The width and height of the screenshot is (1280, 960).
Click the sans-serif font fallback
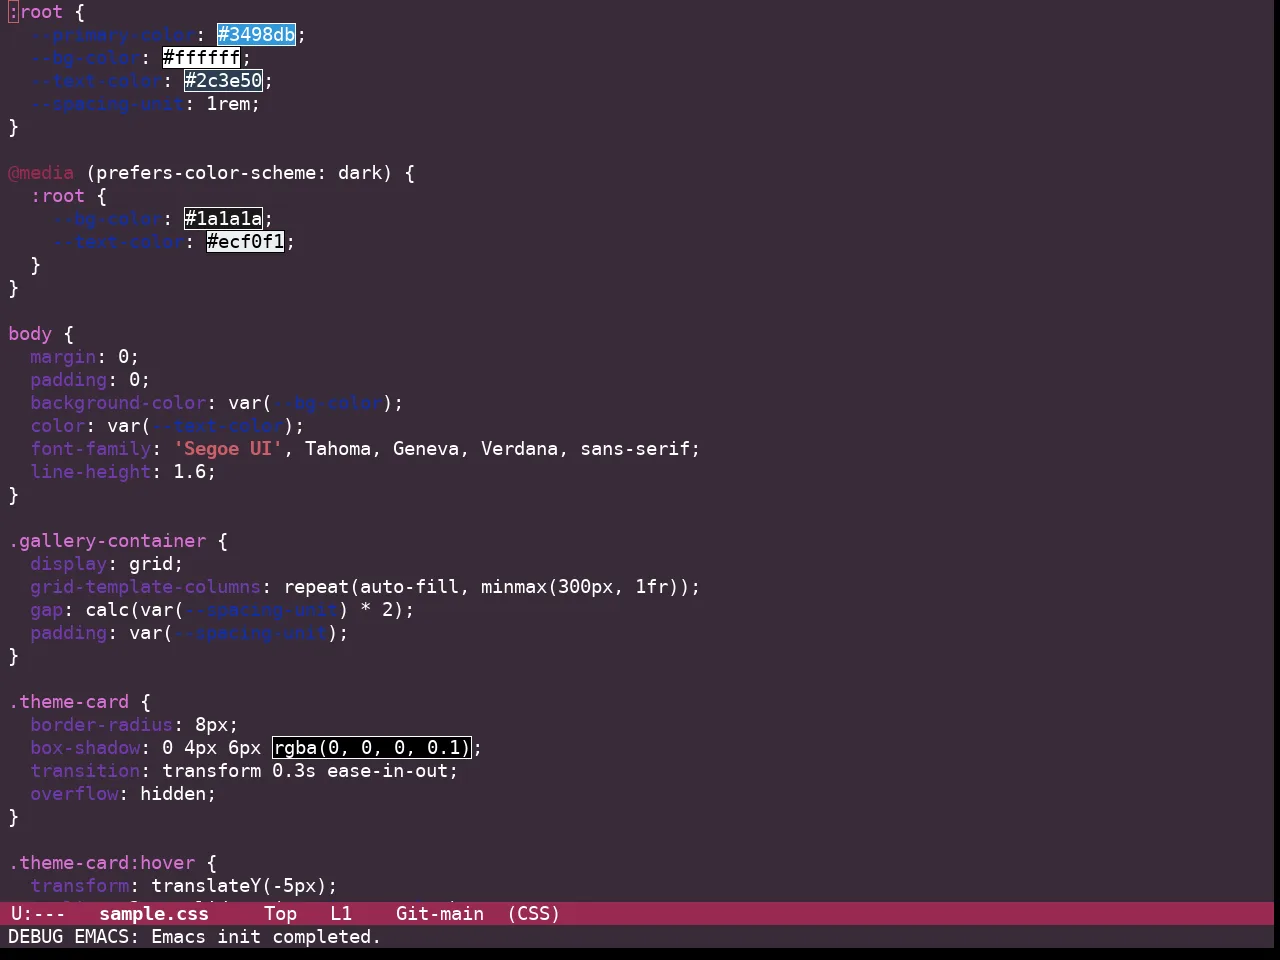click(x=635, y=449)
